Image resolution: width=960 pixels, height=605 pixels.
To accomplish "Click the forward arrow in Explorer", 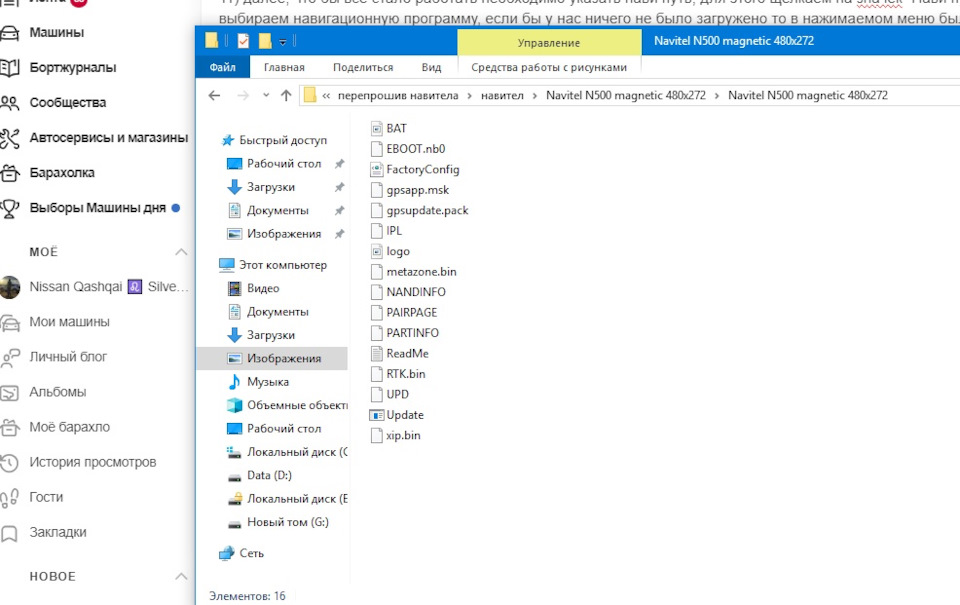I will [x=243, y=96].
